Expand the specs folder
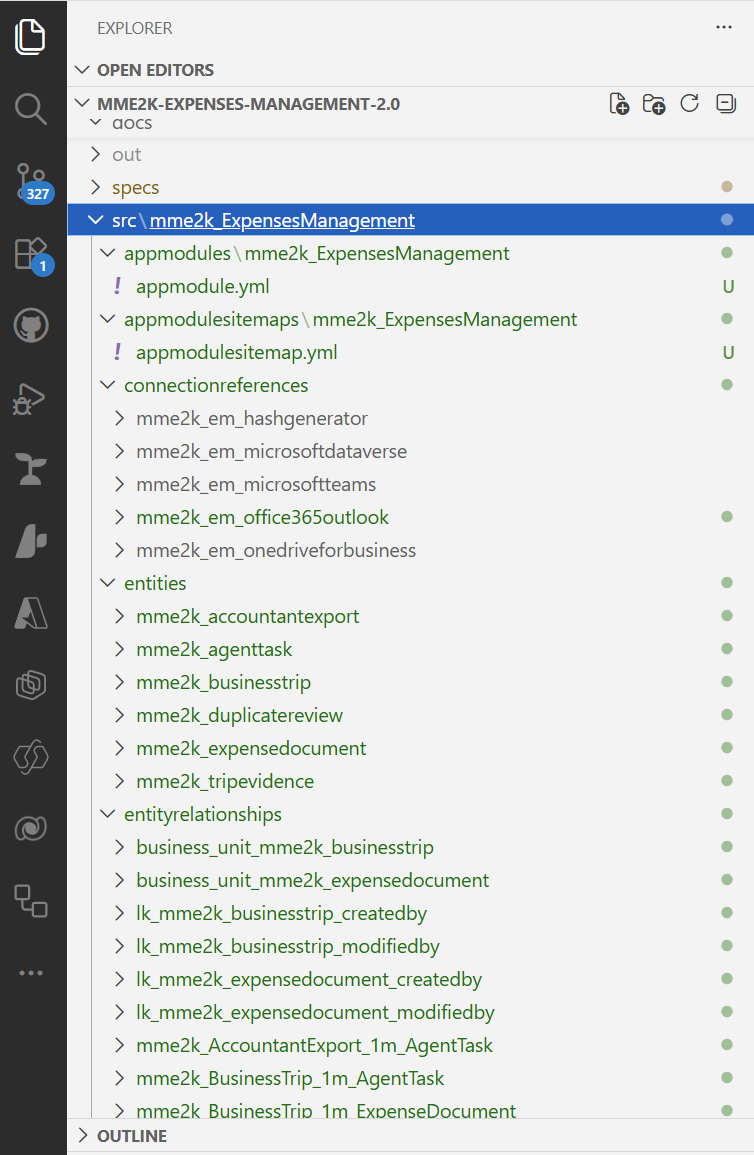 click(x=410, y=188)
